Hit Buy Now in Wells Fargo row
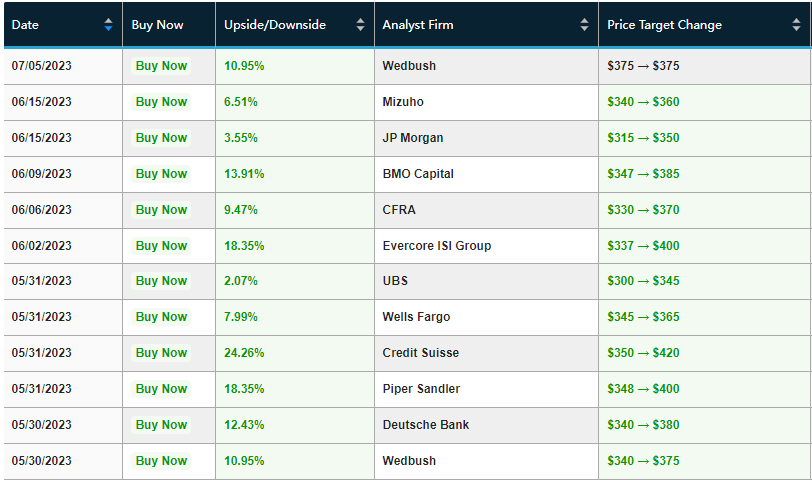This screenshot has height=480, width=812. click(x=161, y=317)
